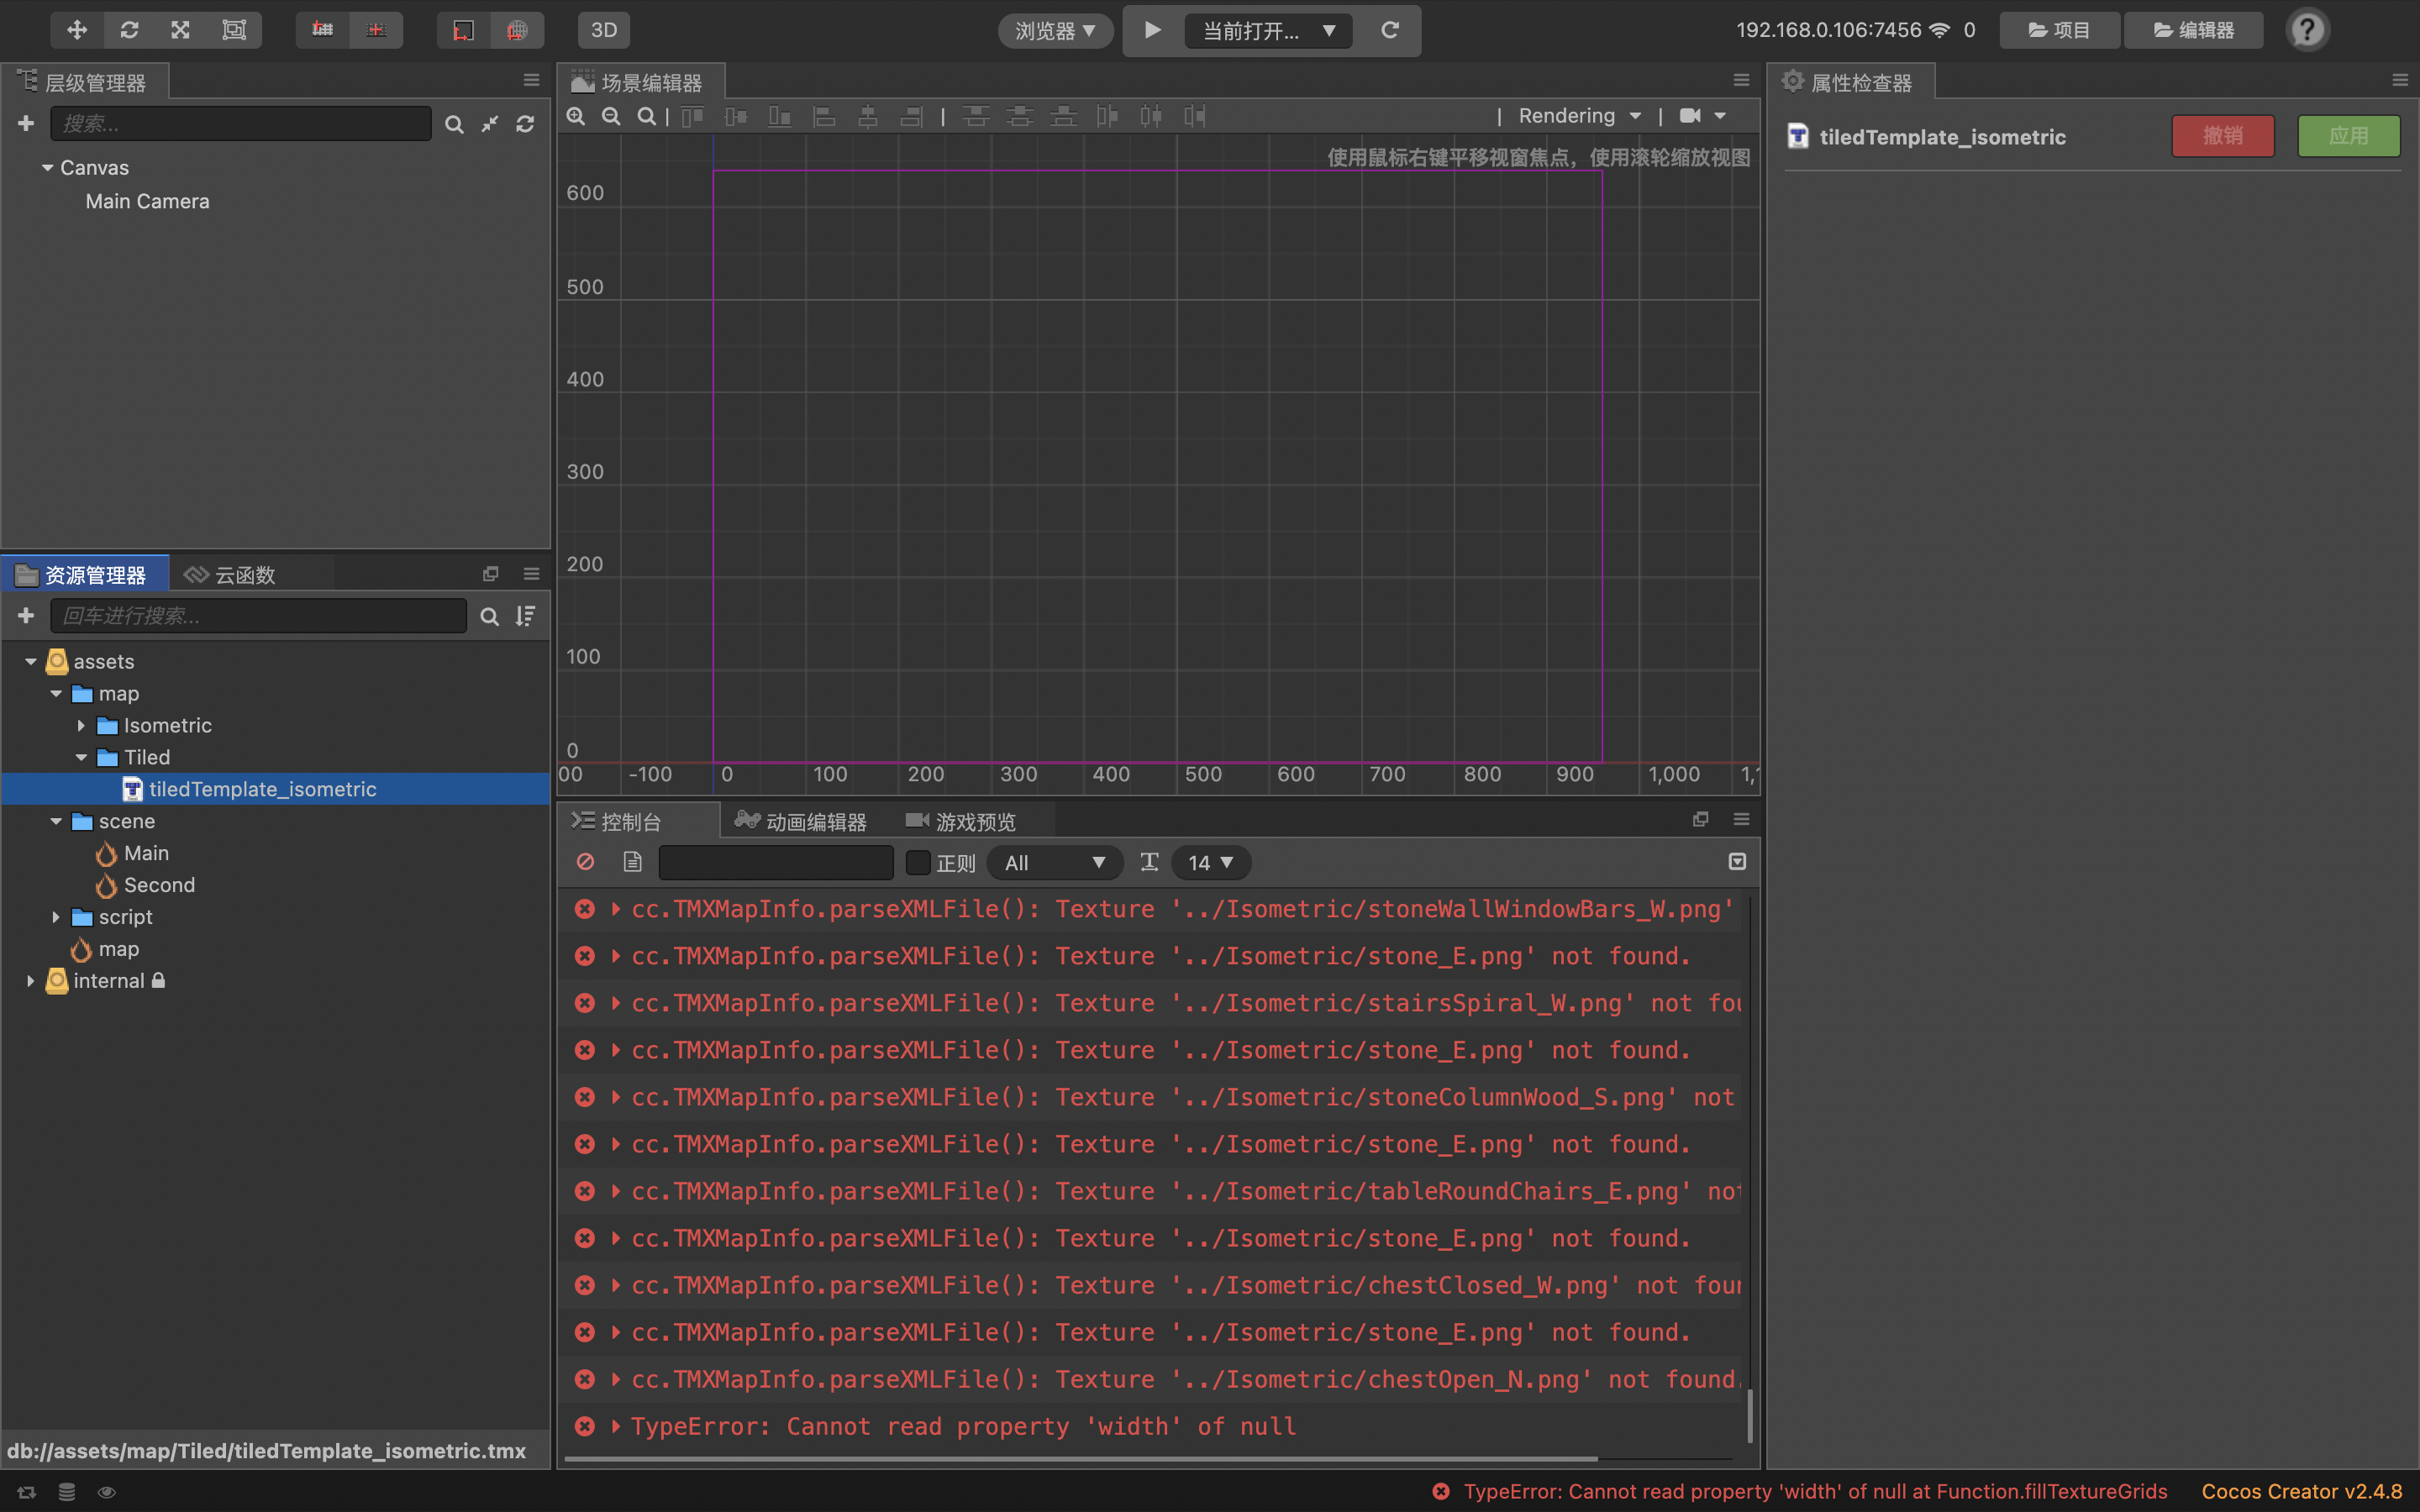Click the sort assets icon
The width and height of the screenshot is (2420, 1512).
click(x=525, y=616)
